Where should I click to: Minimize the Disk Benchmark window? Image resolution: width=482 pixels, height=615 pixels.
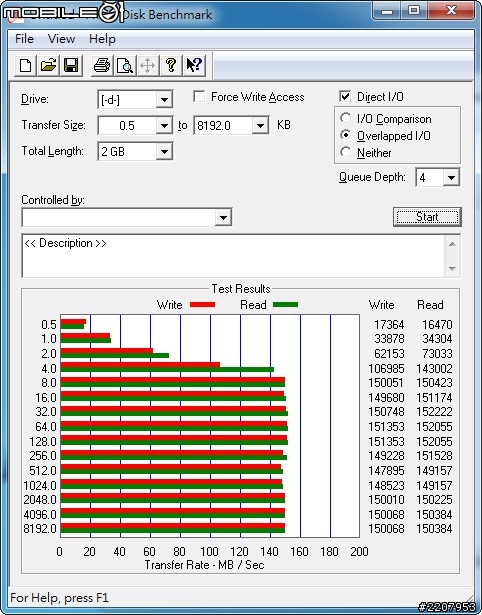(x=387, y=10)
